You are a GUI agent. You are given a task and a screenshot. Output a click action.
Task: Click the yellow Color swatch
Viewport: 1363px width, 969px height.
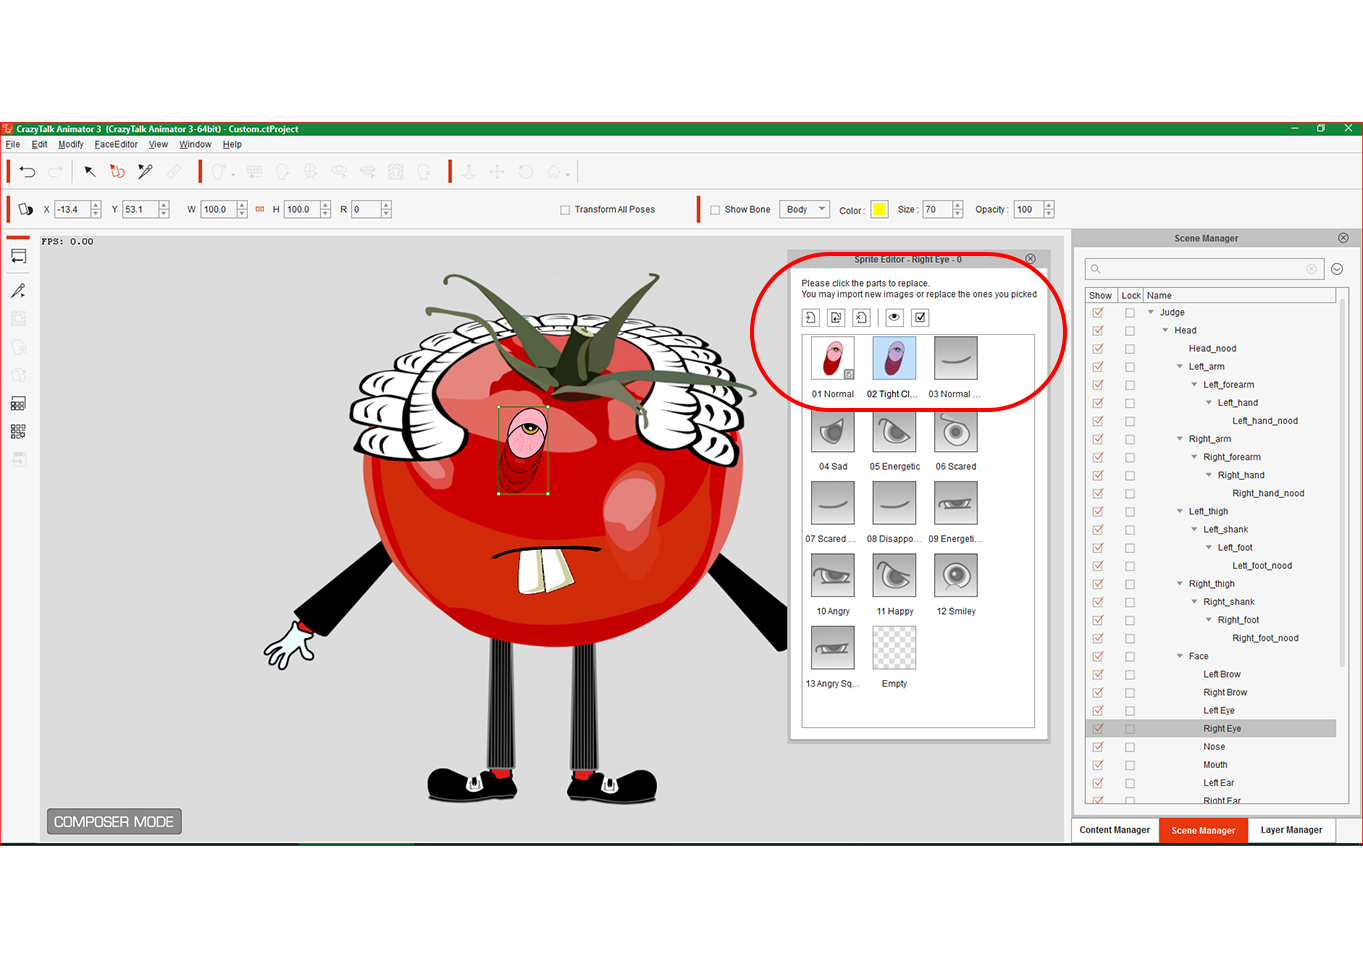[x=879, y=209]
